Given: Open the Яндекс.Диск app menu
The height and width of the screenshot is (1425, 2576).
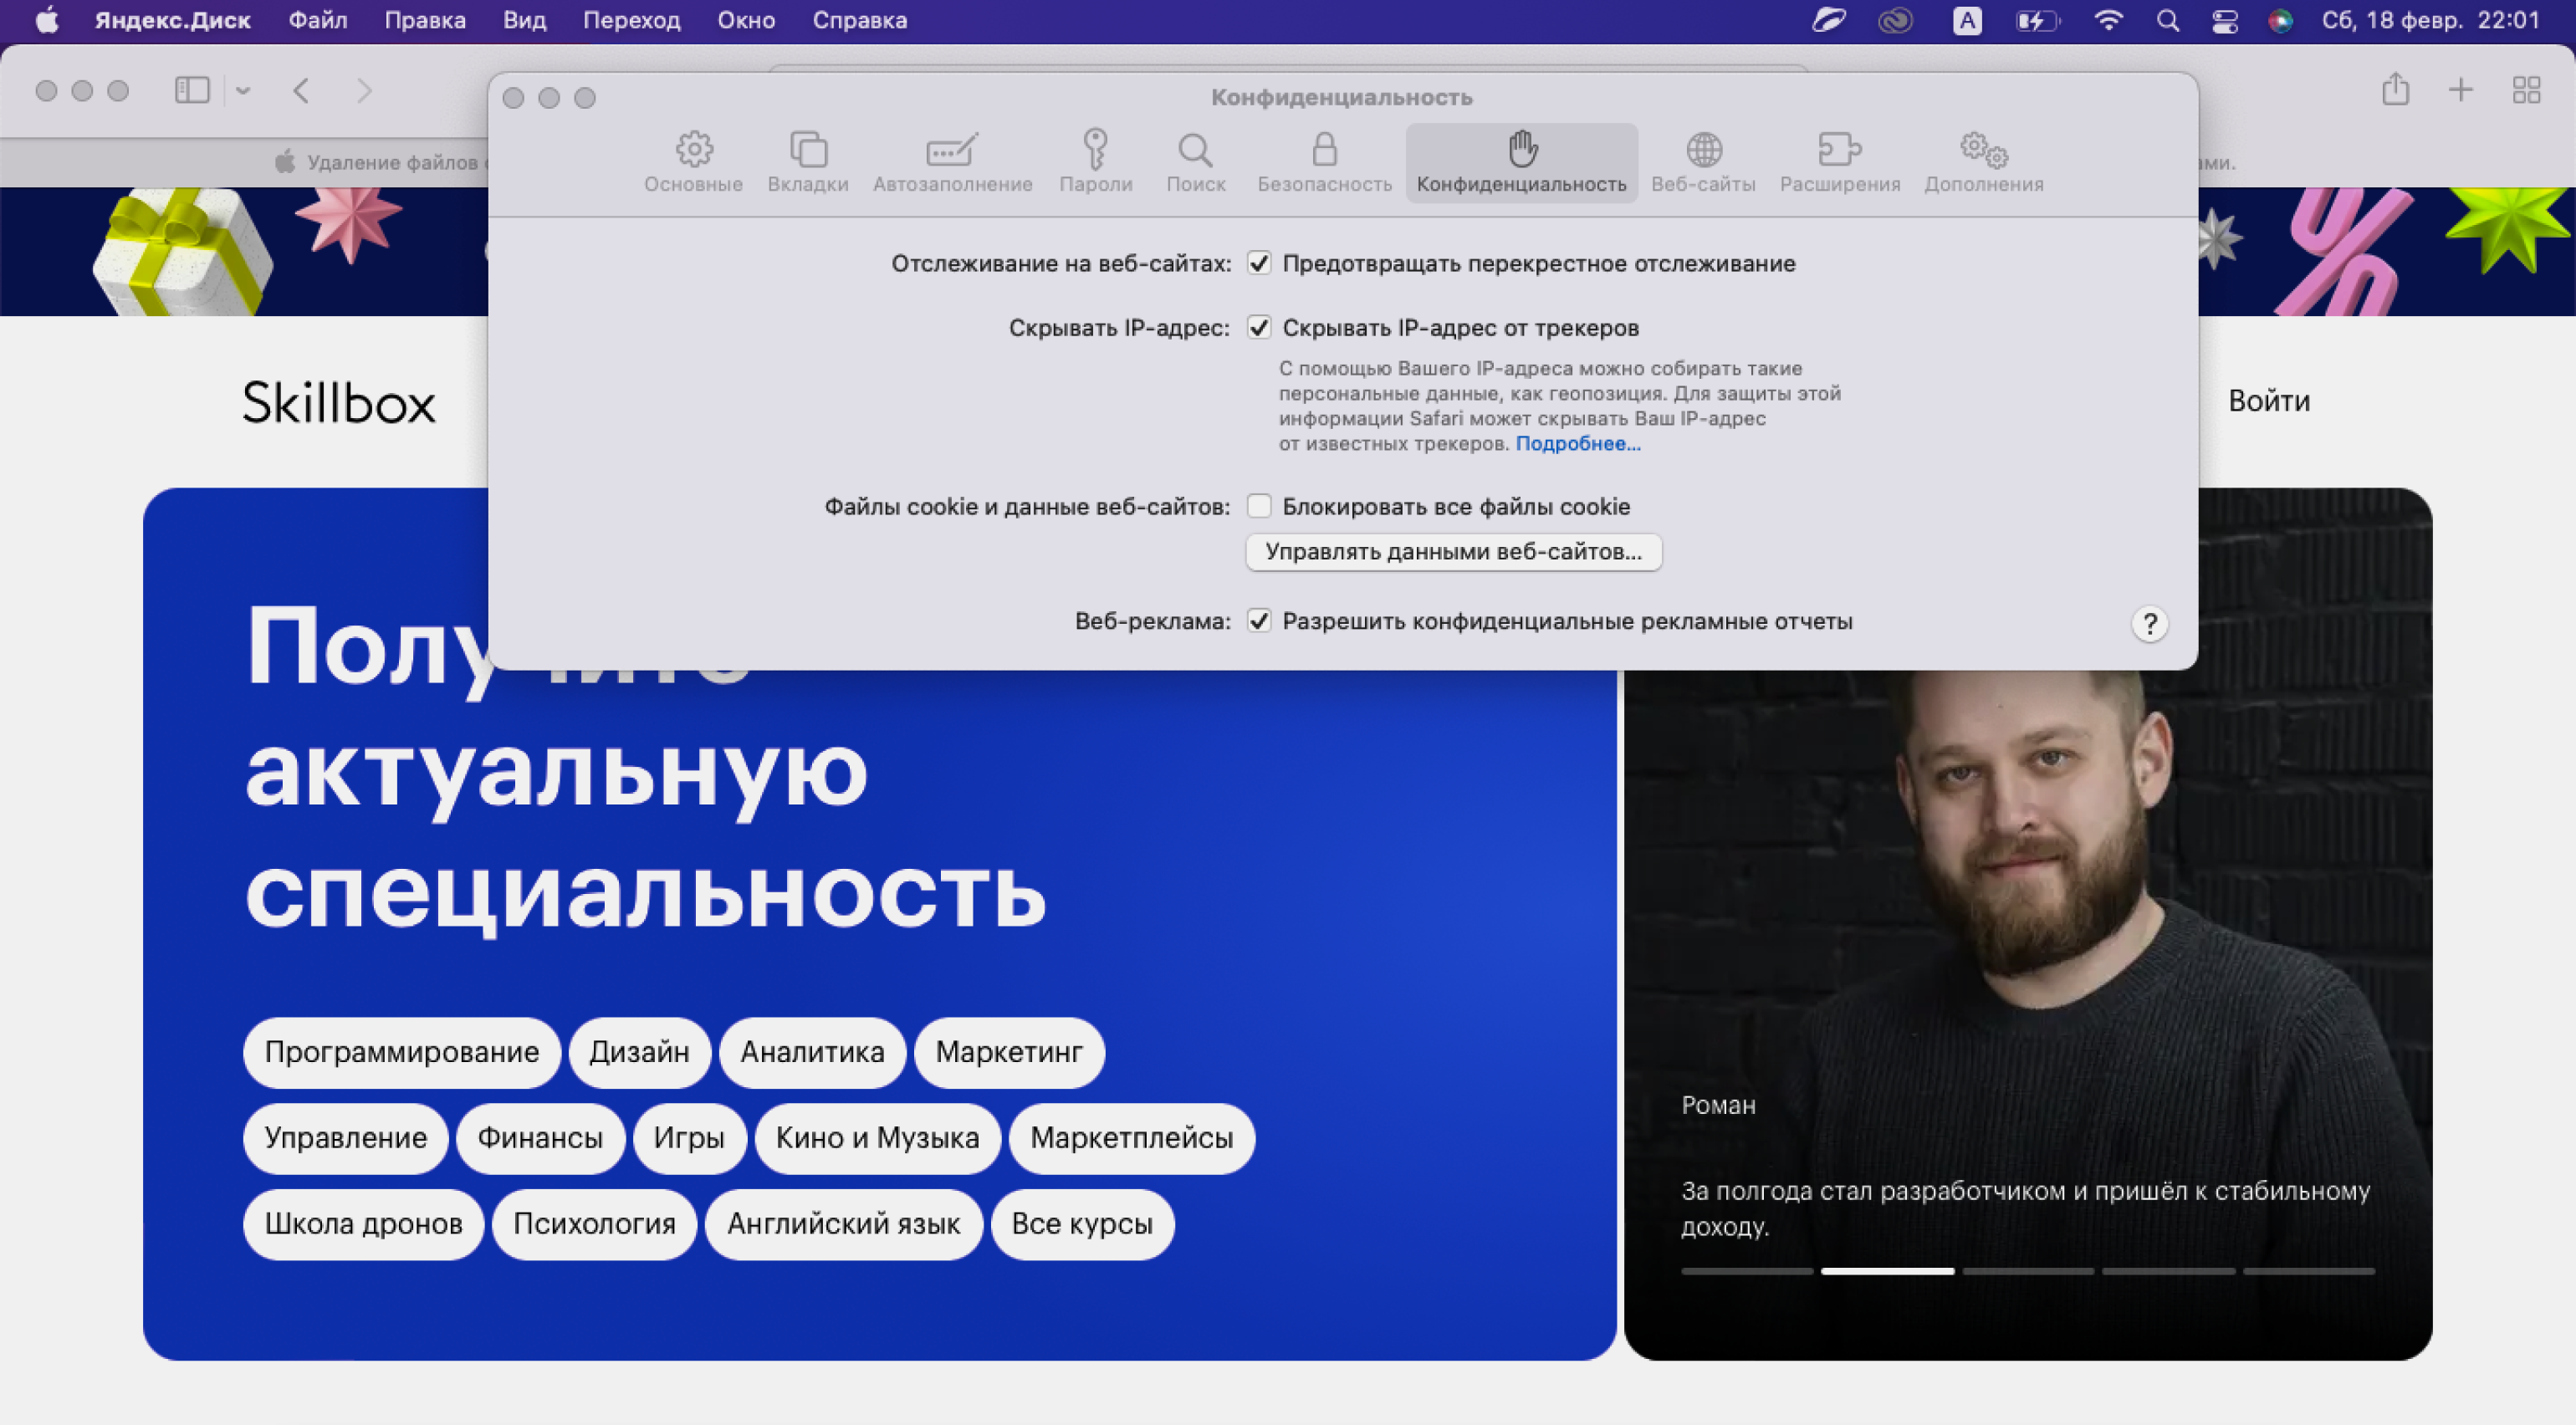Looking at the screenshot, I should (x=172, y=20).
